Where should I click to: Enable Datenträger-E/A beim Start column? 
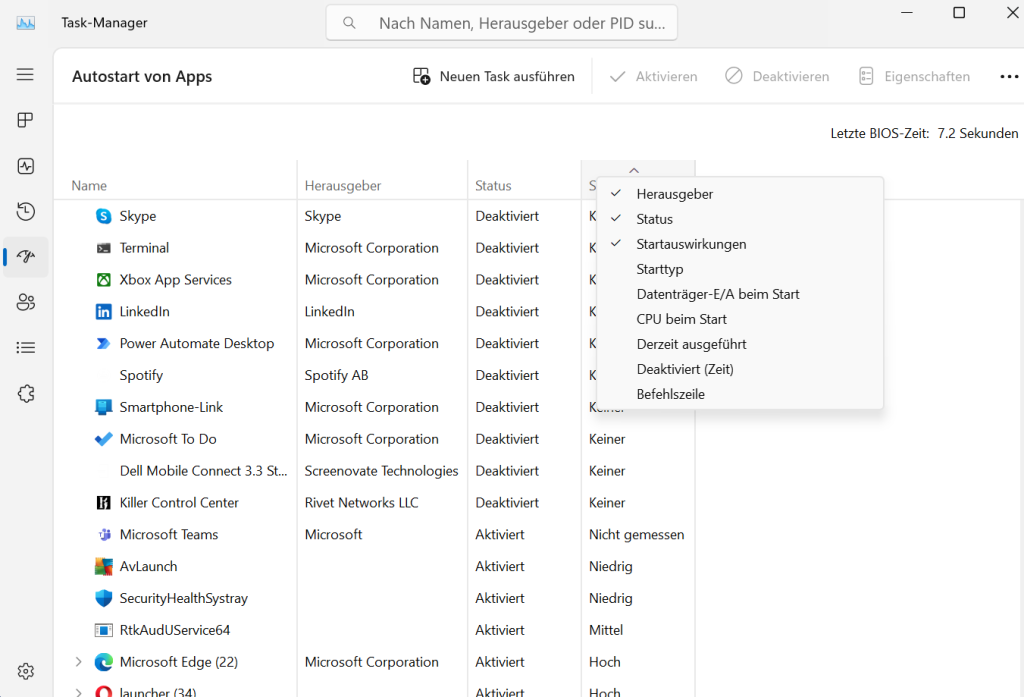[x=740, y=294]
